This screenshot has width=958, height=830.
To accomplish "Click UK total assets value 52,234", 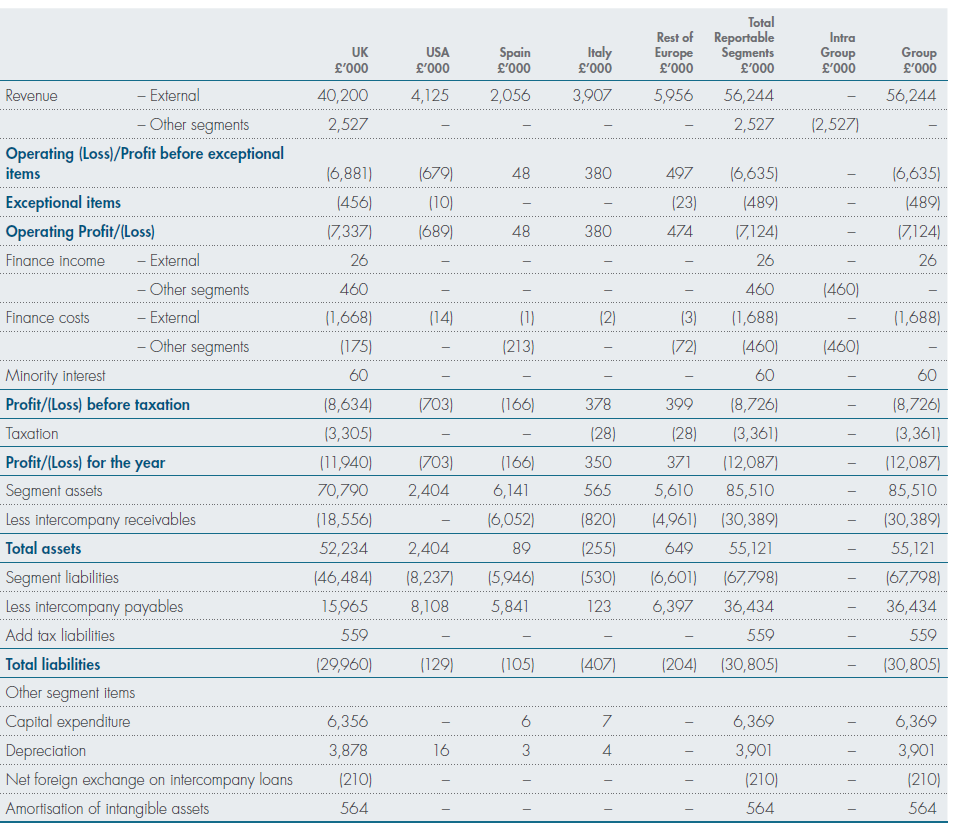I will [343, 549].
